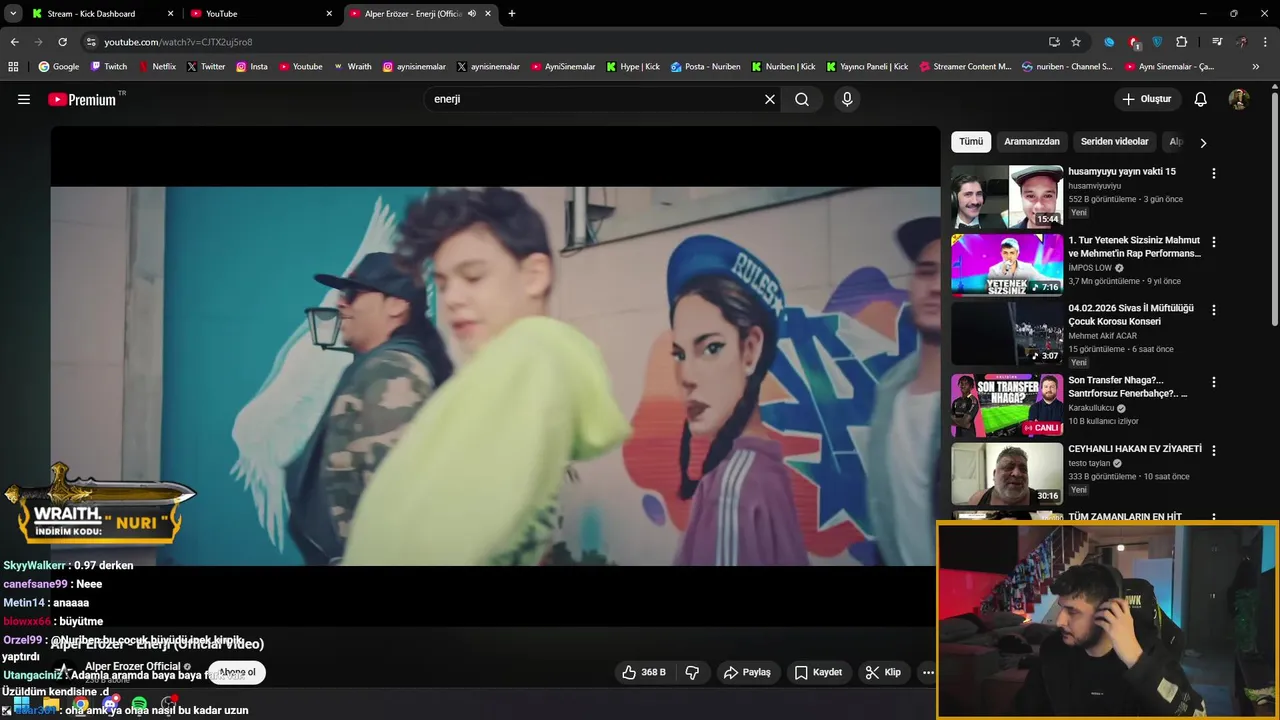This screenshot has width=1280, height=720.
Task: Dislike the video with thumbs-down
Action: 692,672
